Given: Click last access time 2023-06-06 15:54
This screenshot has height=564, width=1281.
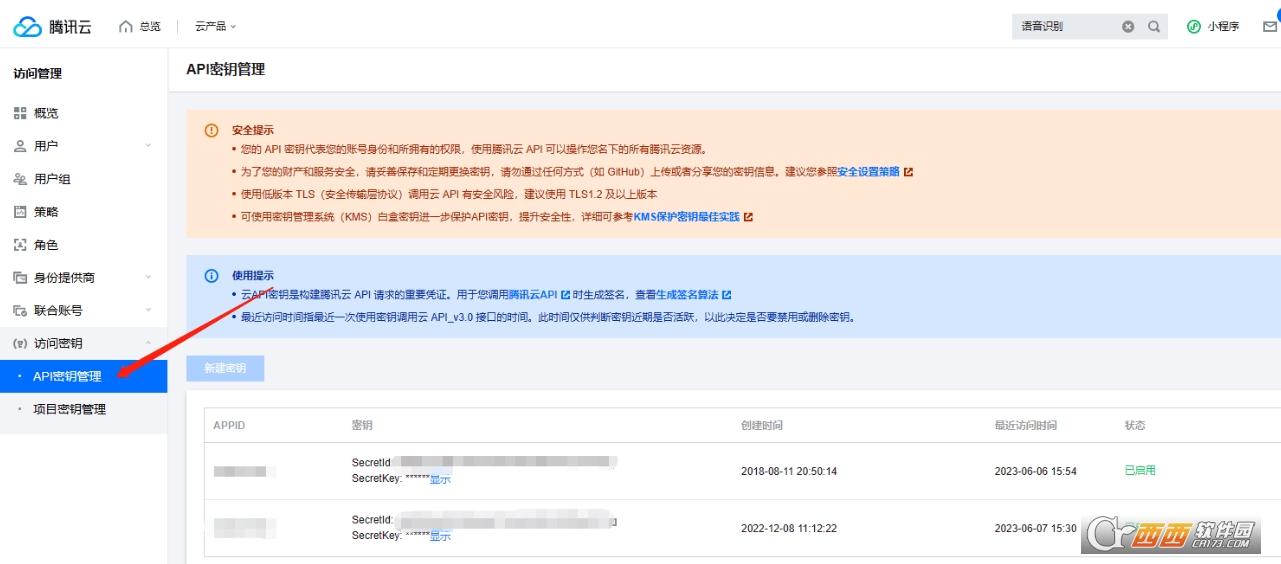Looking at the screenshot, I should click(x=1035, y=471).
